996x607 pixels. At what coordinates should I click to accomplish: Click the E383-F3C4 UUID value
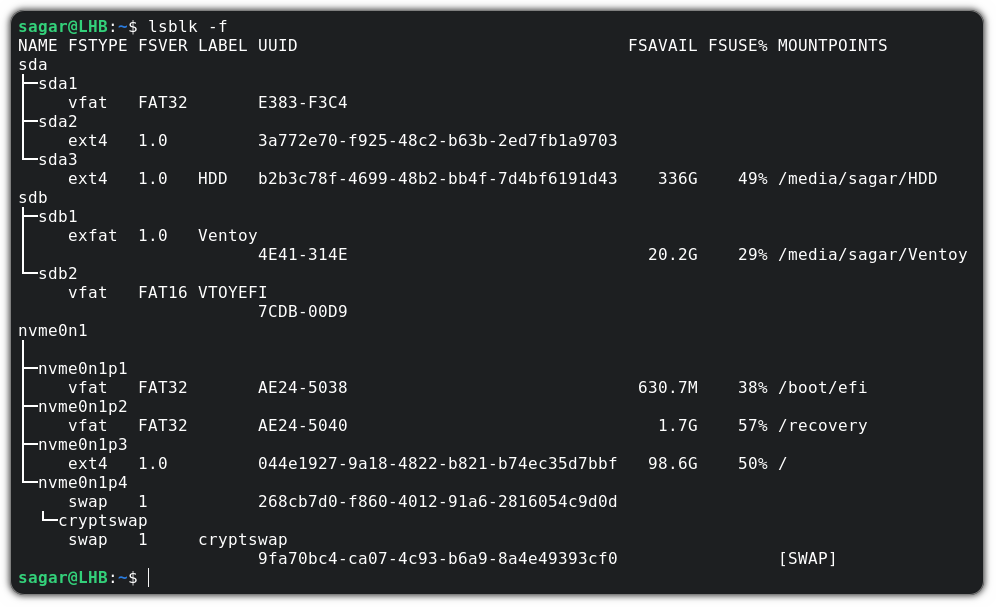302,103
